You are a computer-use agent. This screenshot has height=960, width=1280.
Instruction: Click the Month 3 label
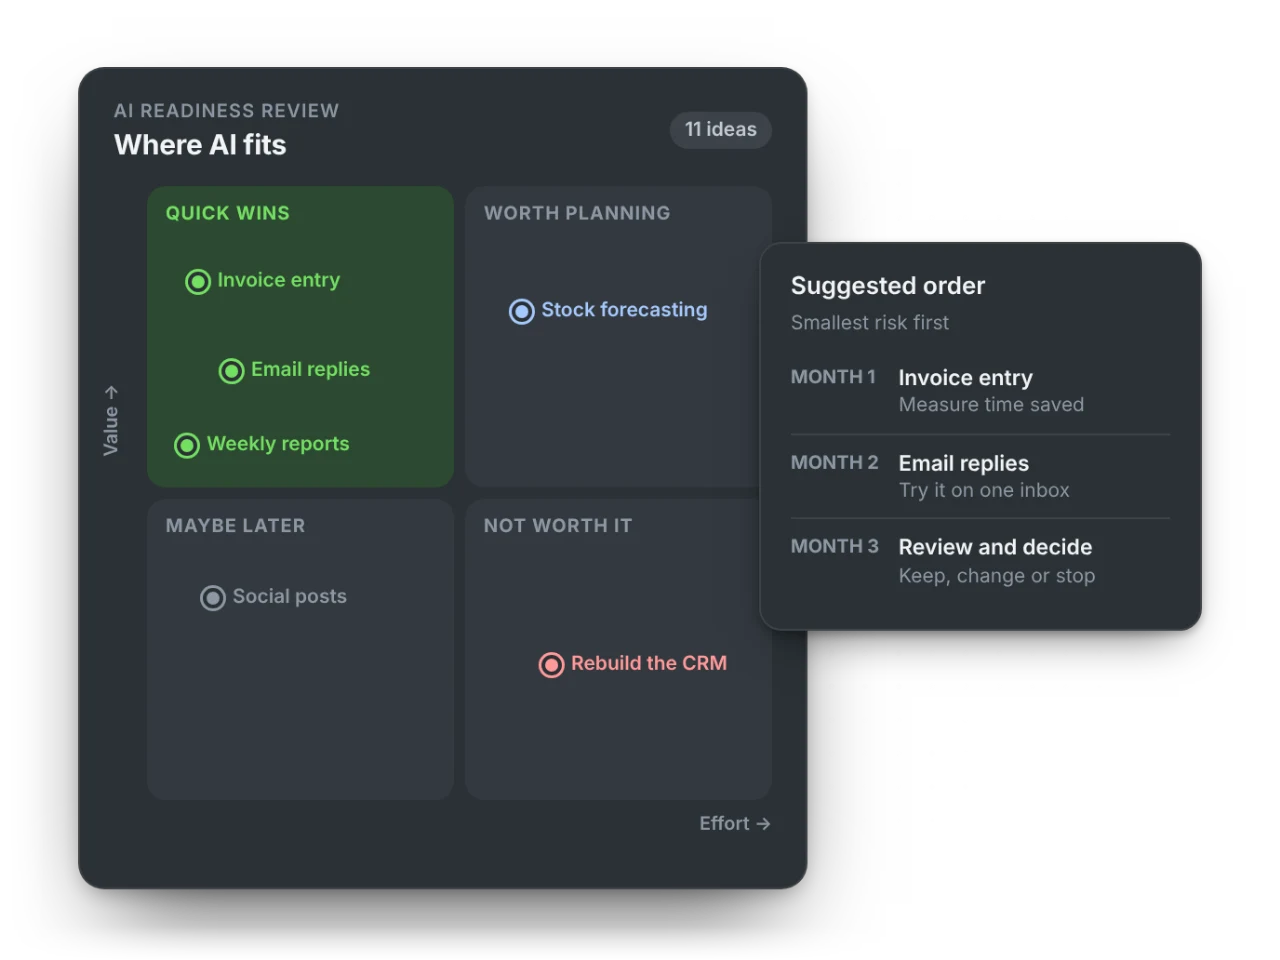pos(835,547)
